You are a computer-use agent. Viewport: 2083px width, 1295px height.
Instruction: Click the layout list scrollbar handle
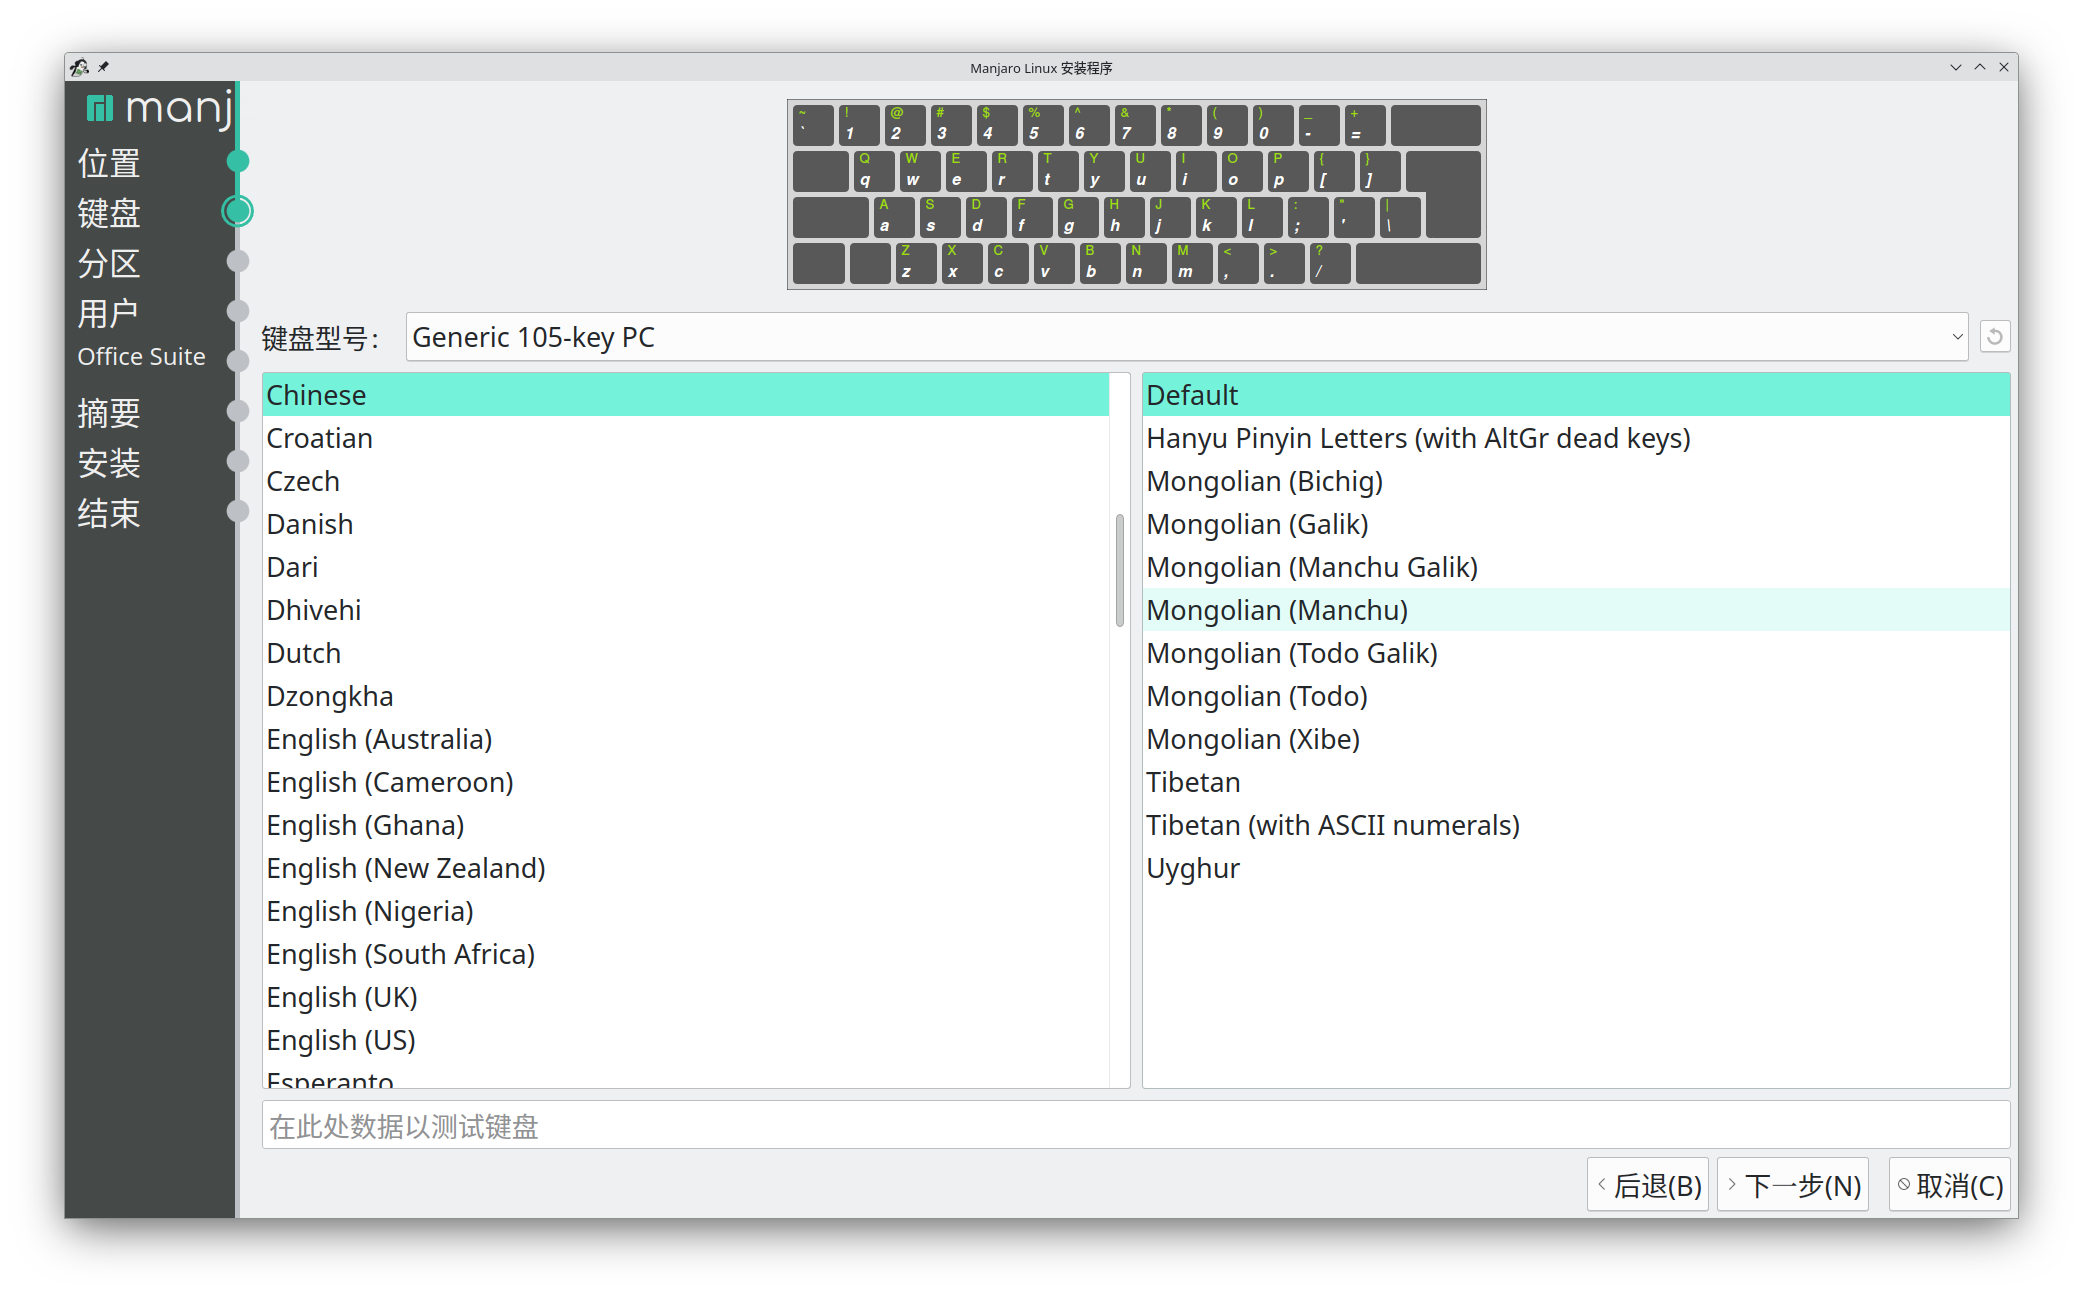coord(1119,570)
